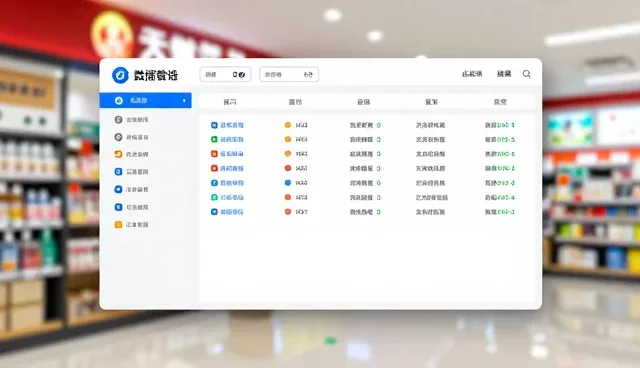The image size is (640, 368).
Task: Open search with the magnifier icon
Action: point(527,74)
